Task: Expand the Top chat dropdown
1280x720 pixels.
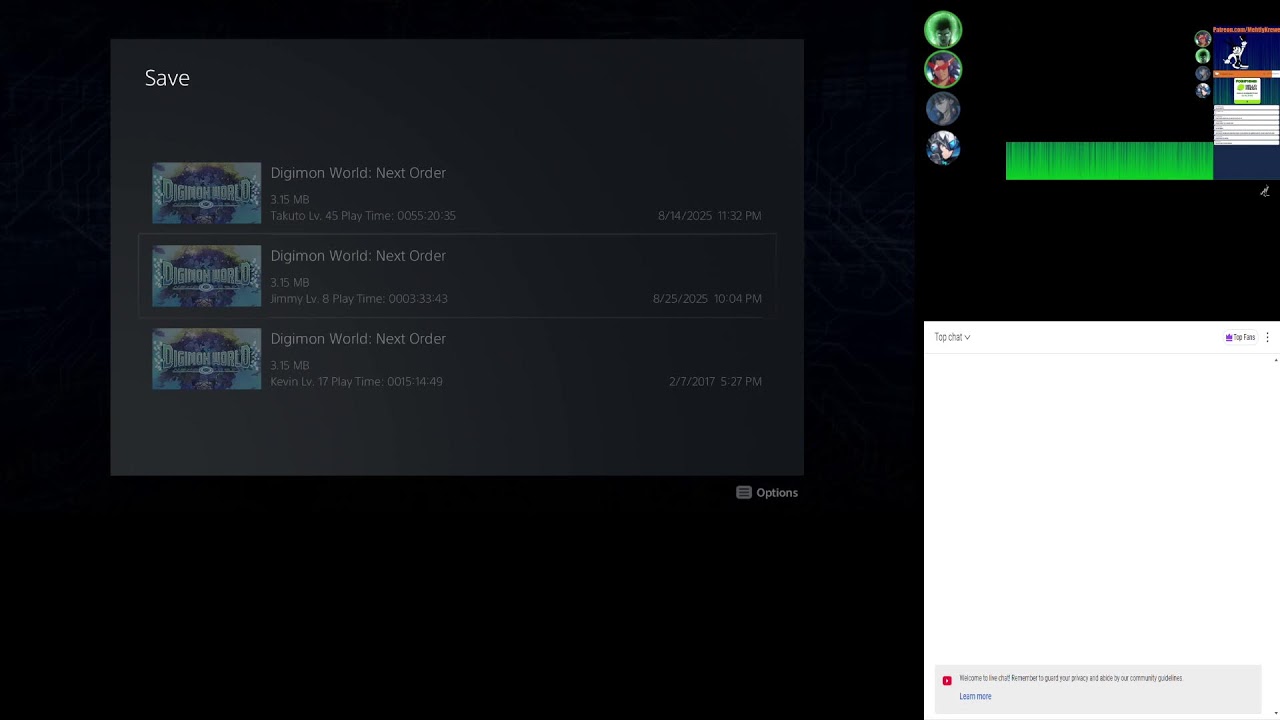Action: pos(952,337)
